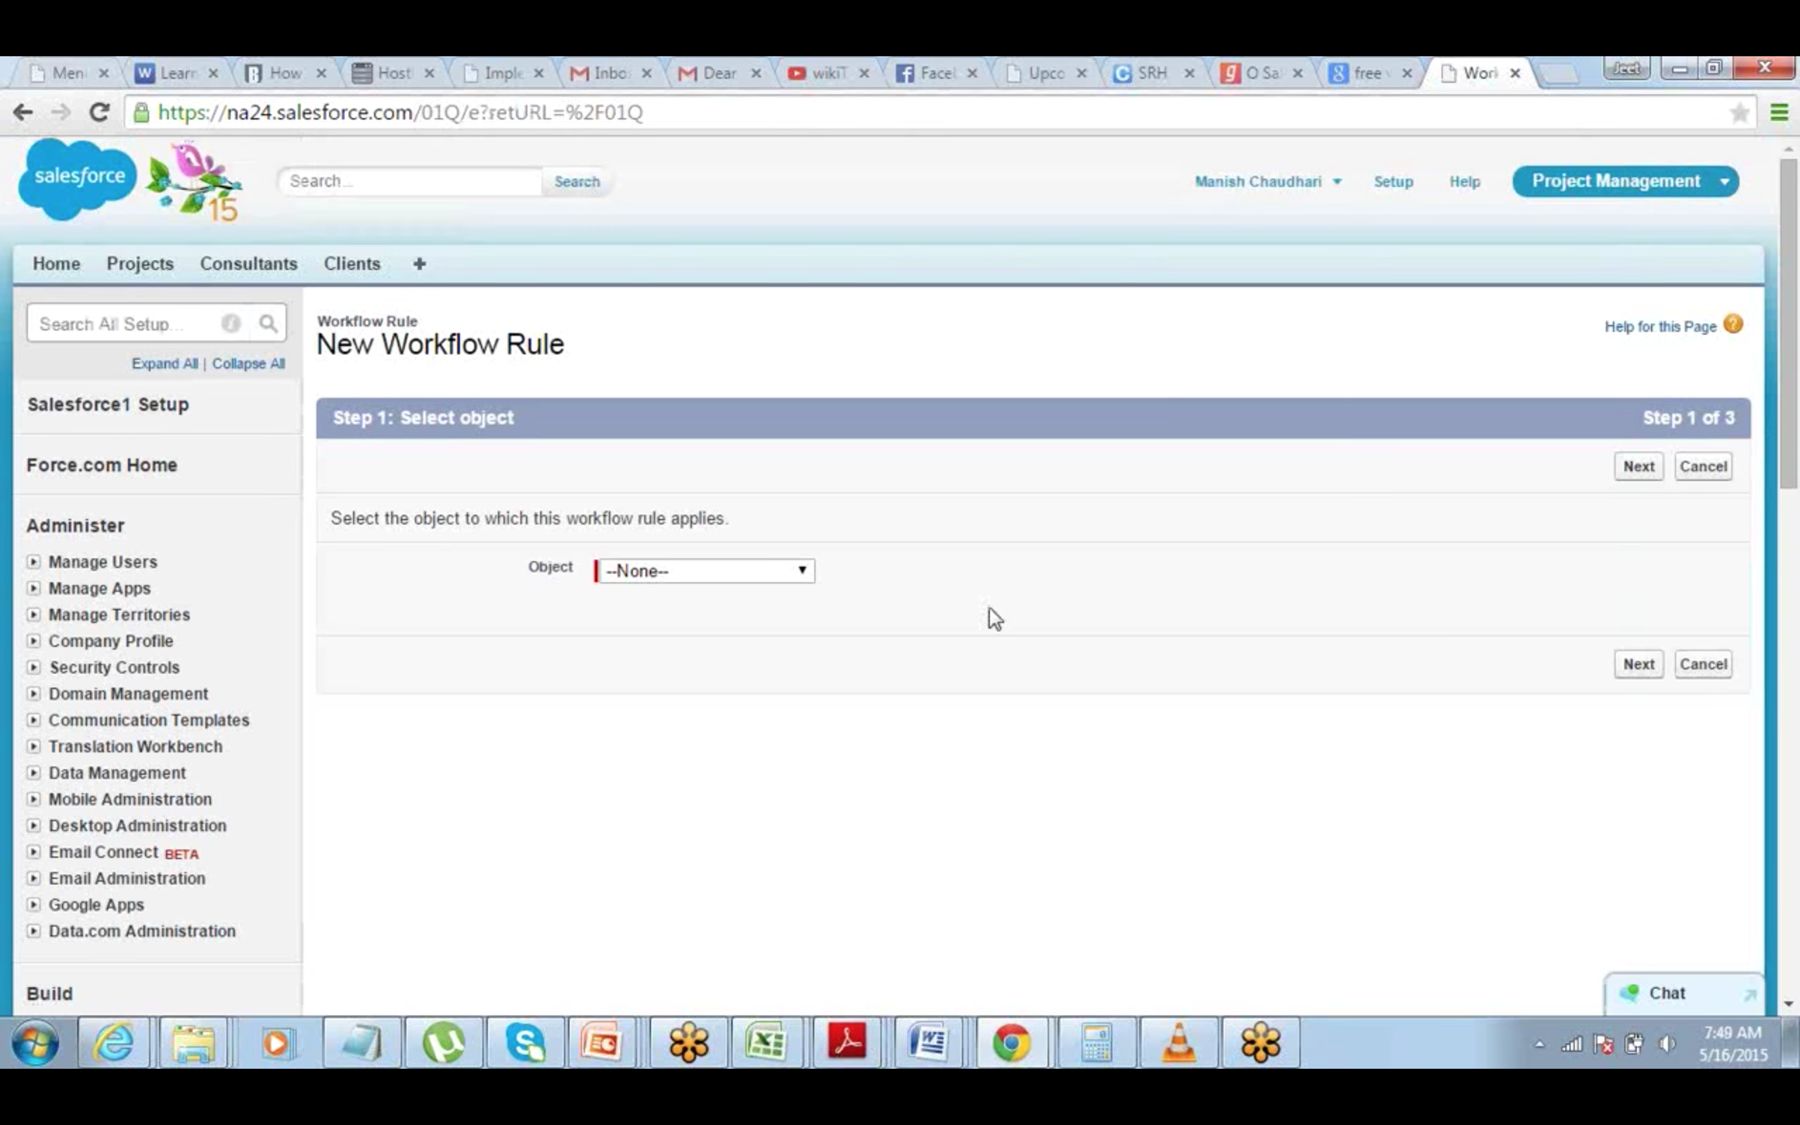Expand Company Profile node

point(33,641)
